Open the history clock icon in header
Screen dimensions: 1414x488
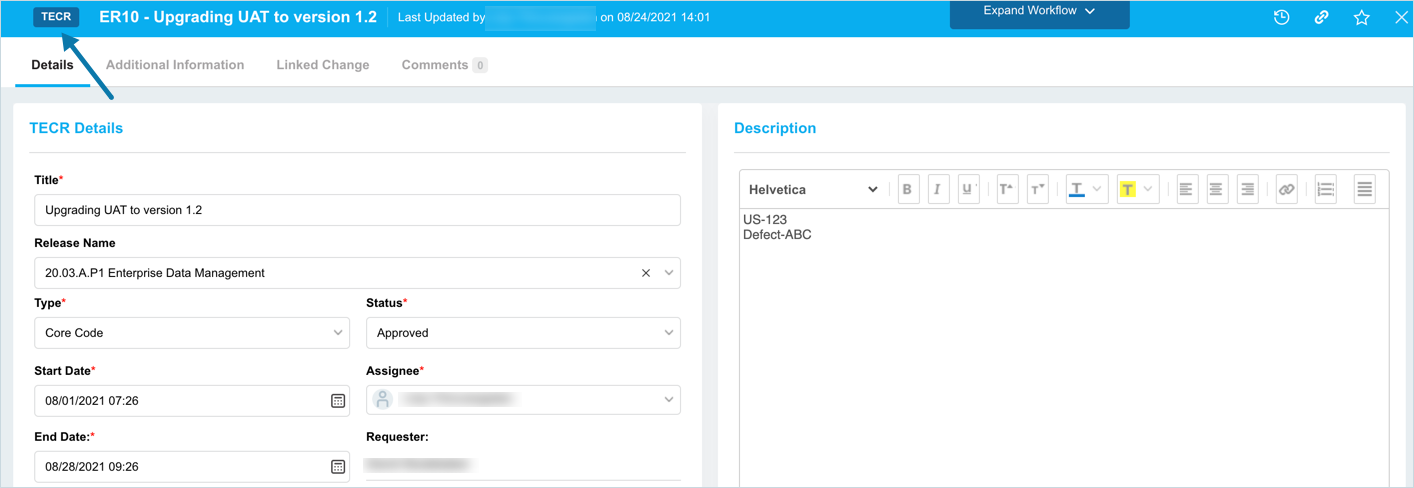[1281, 18]
